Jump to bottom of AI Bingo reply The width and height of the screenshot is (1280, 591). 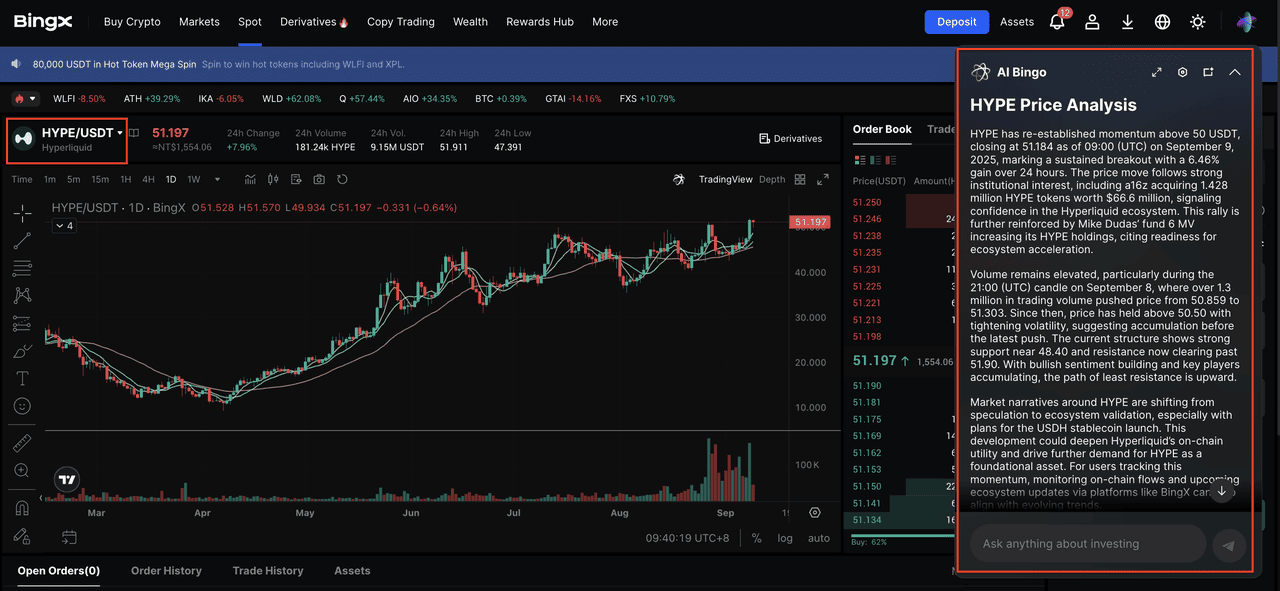(x=1221, y=492)
